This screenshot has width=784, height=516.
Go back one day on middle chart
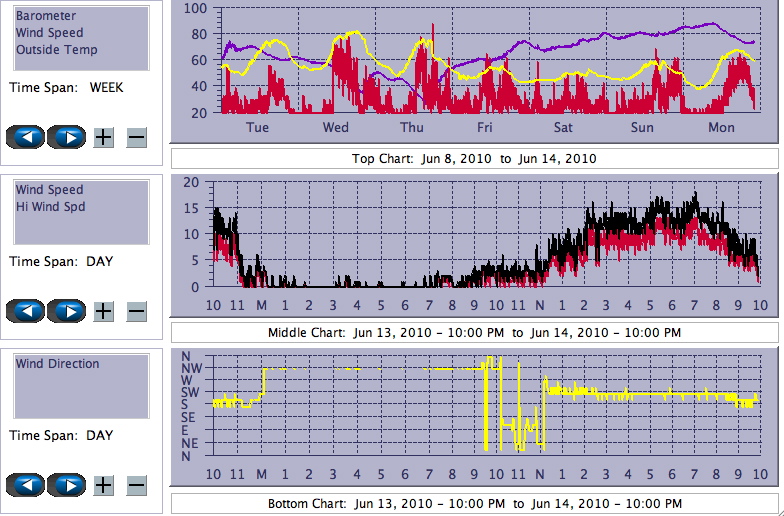coord(28,311)
